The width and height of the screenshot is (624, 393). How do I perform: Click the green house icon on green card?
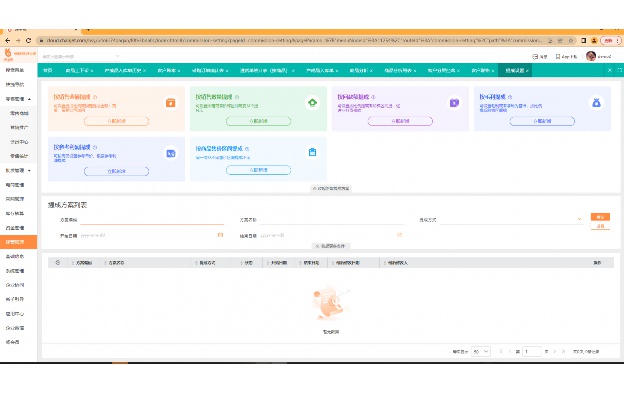312,103
